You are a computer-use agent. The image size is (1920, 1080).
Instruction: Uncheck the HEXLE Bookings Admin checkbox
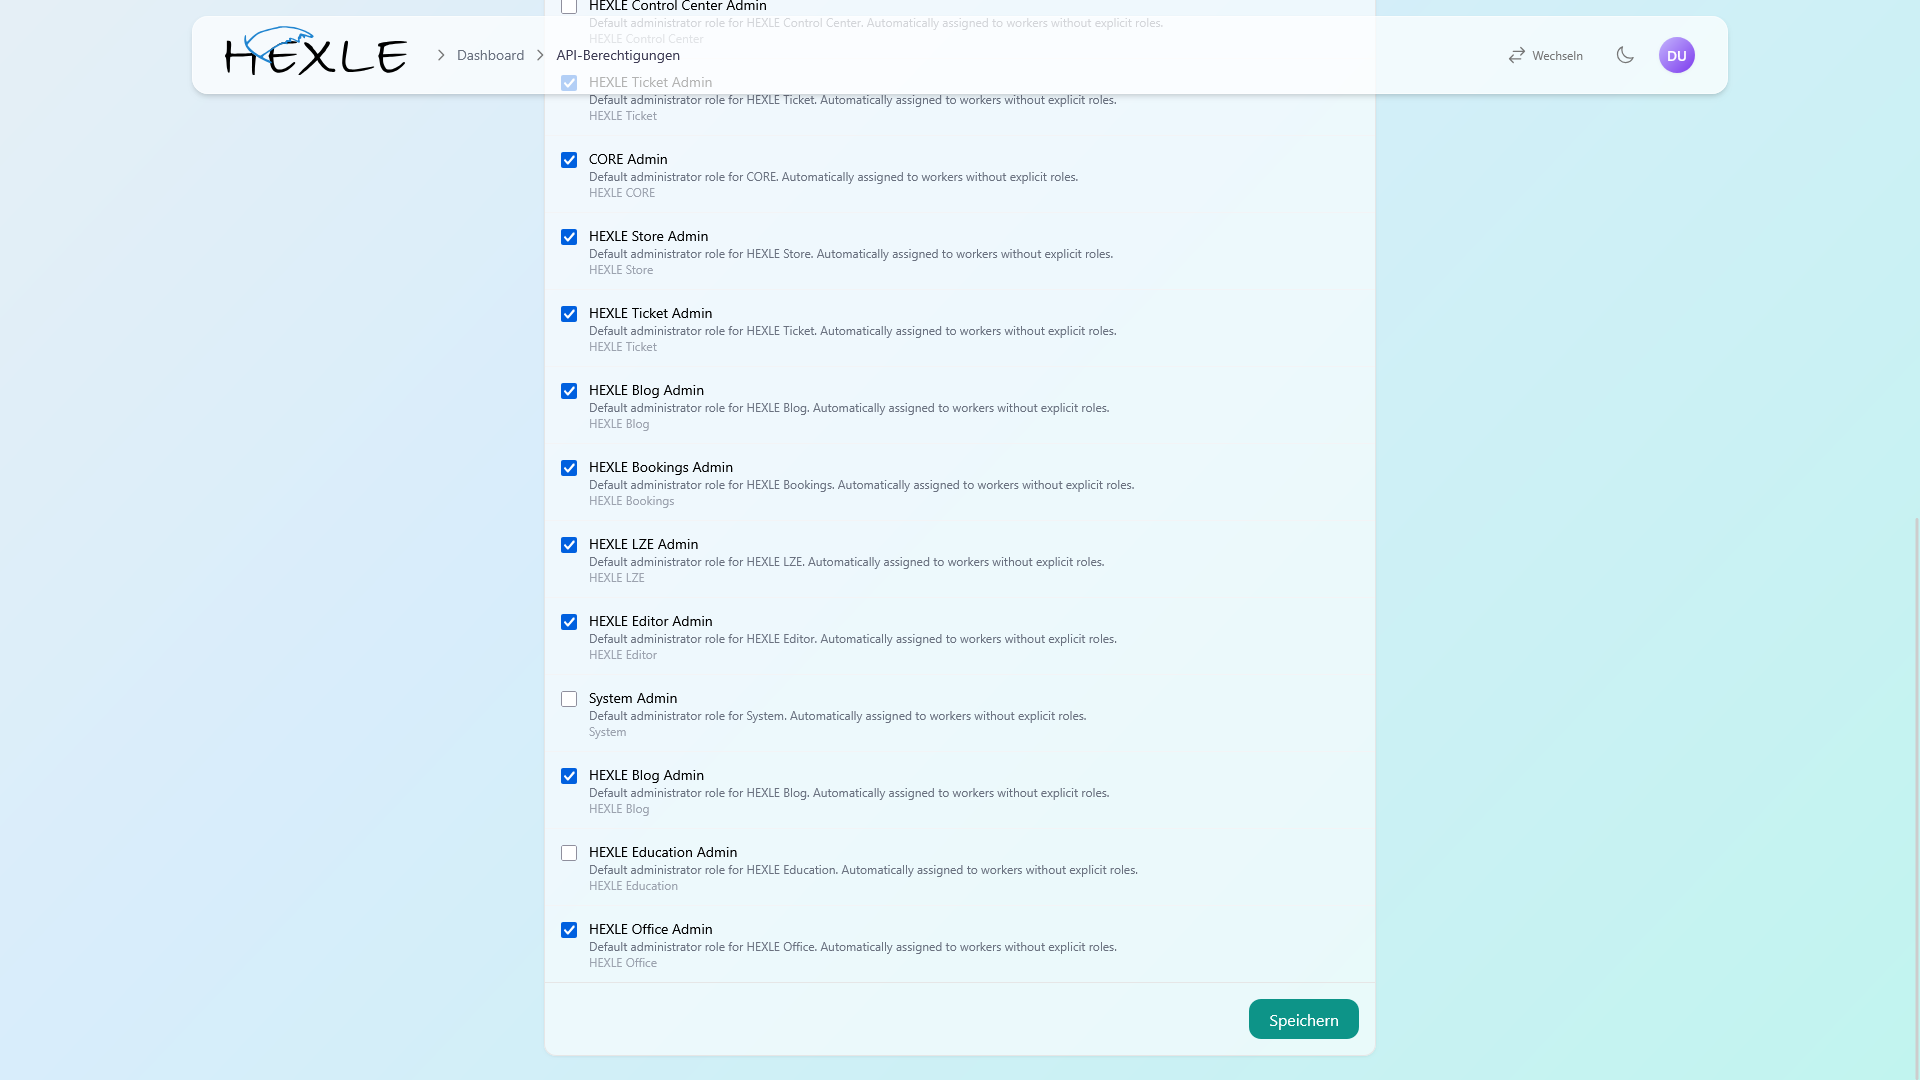(x=569, y=468)
